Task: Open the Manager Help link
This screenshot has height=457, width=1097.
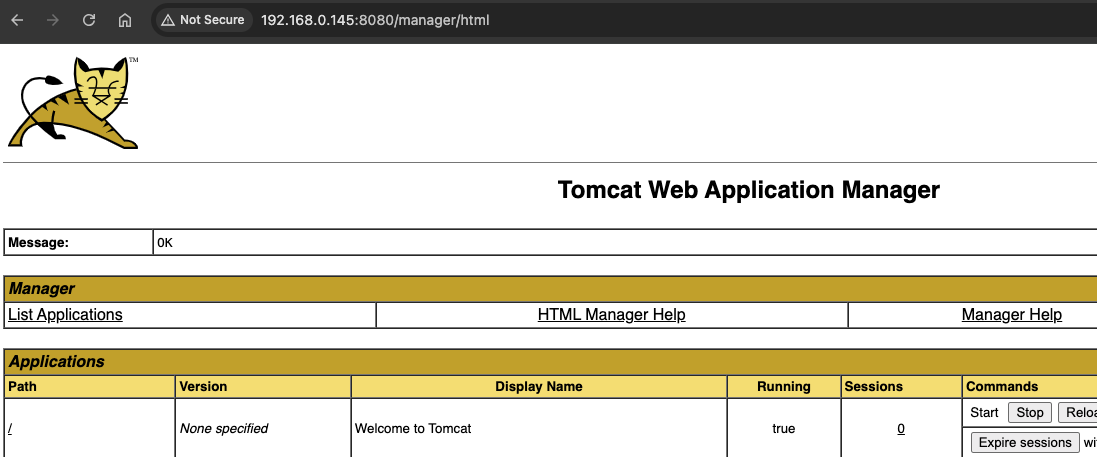Action: (x=1012, y=315)
